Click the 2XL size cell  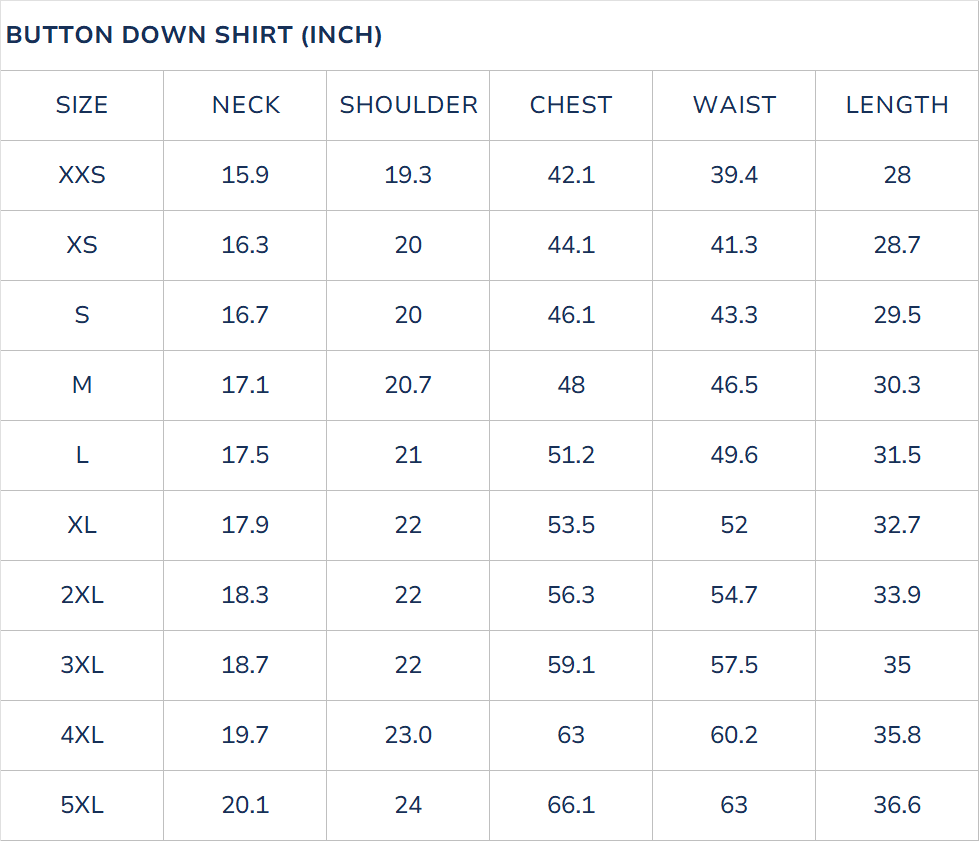point(82,595)
